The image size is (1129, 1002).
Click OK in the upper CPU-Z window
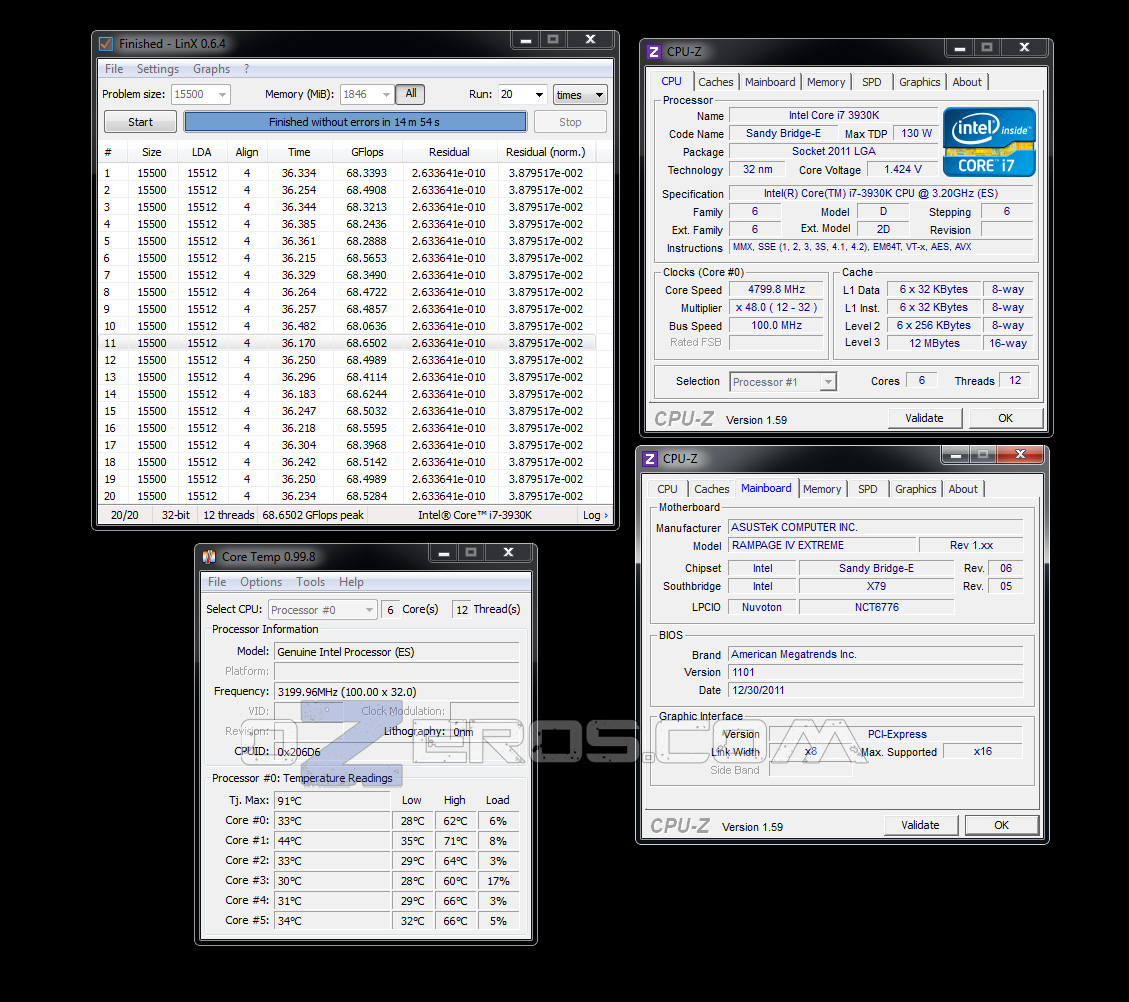pos(1005,418)
